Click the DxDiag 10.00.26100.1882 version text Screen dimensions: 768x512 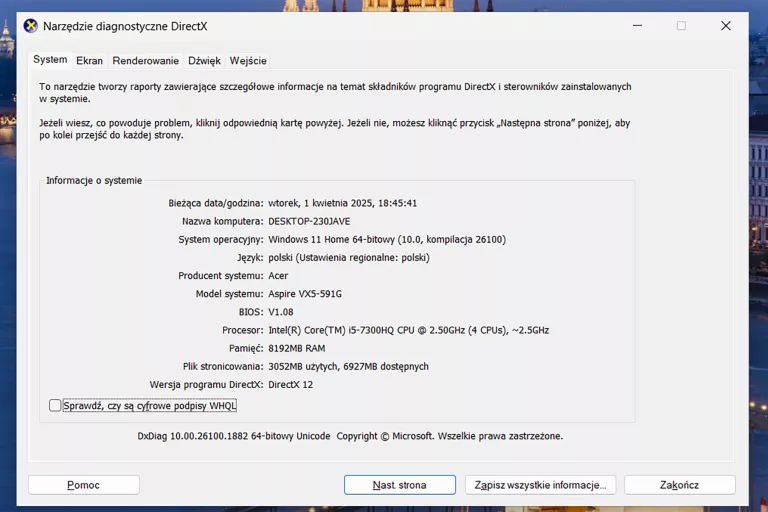click(x=234, y=436)
